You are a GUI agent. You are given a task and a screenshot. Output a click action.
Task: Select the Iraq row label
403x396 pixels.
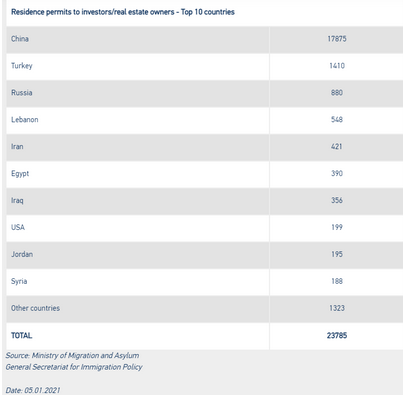pos(17,200)
